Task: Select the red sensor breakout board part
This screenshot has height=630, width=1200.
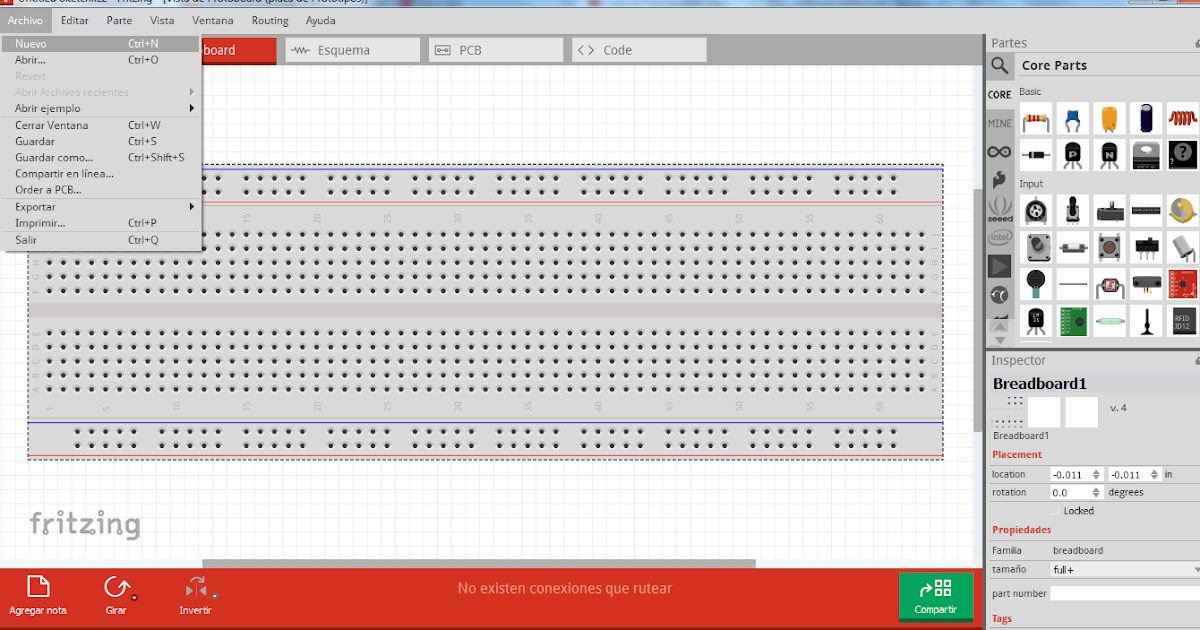Action: click(1183, 284)
